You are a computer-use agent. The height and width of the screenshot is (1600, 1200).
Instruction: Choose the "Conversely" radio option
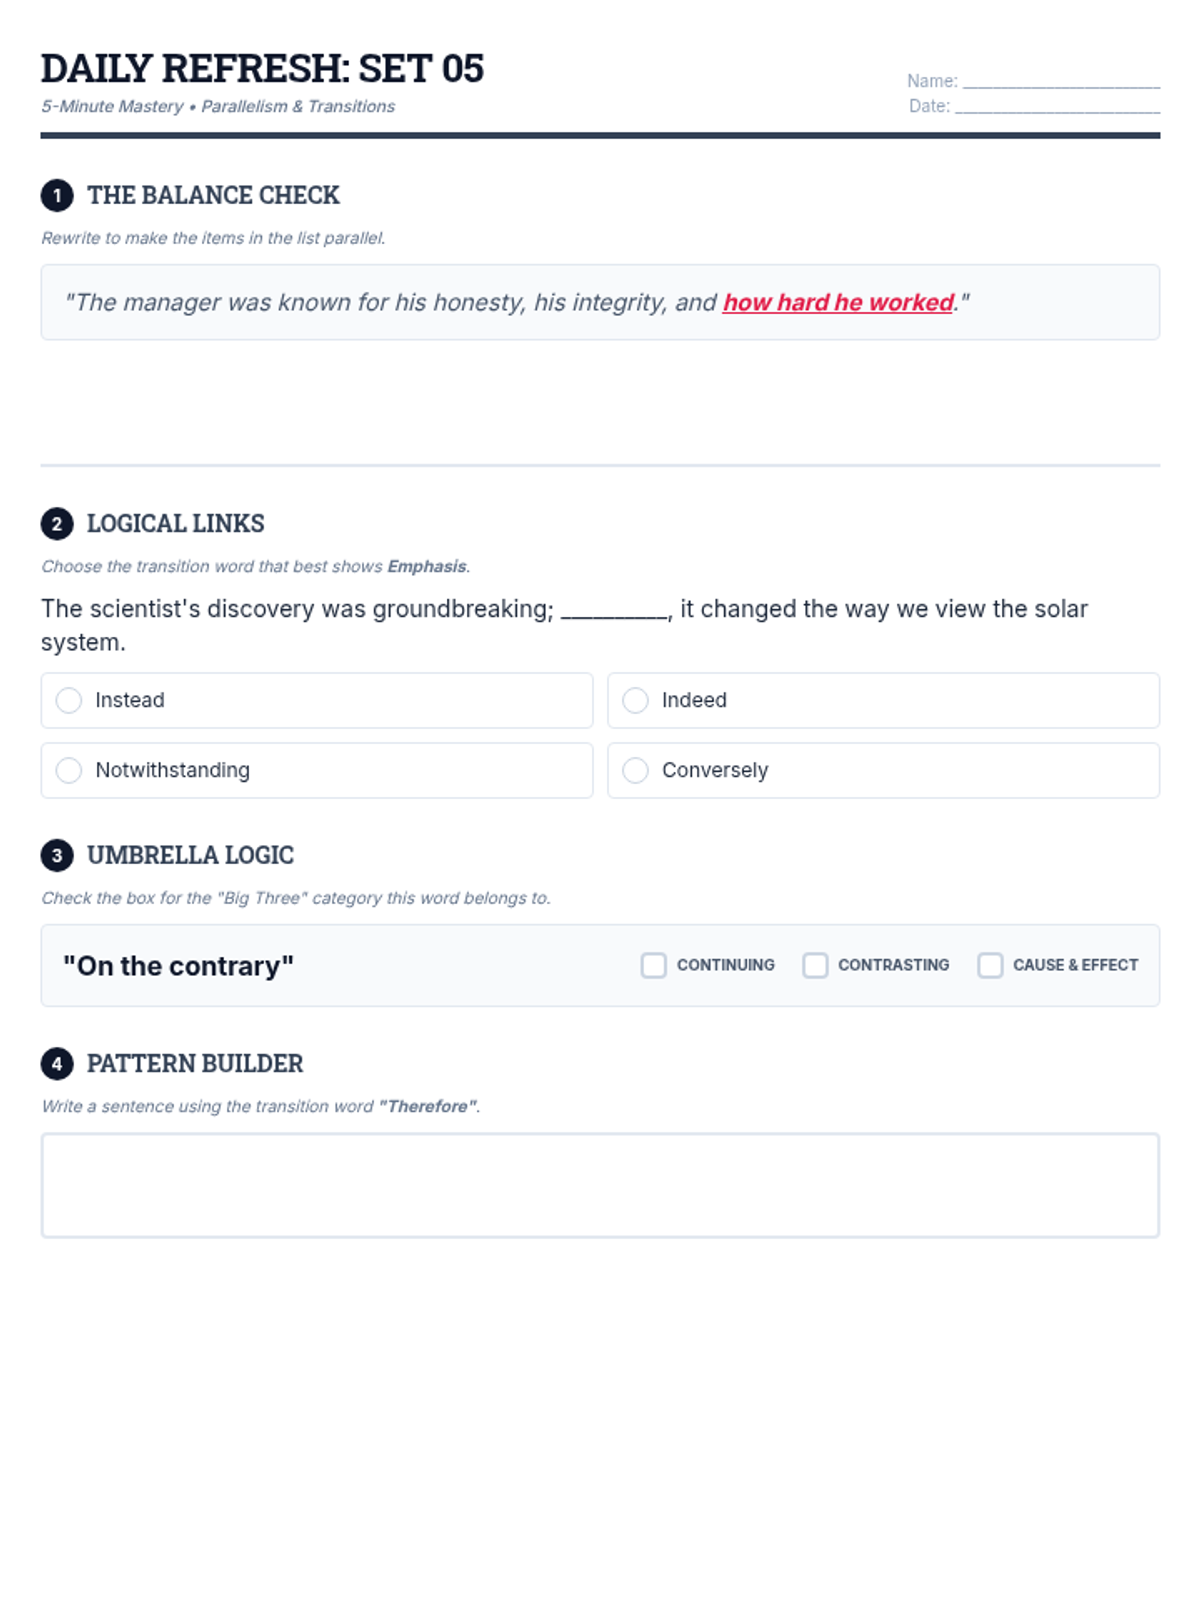coord(635,770)
